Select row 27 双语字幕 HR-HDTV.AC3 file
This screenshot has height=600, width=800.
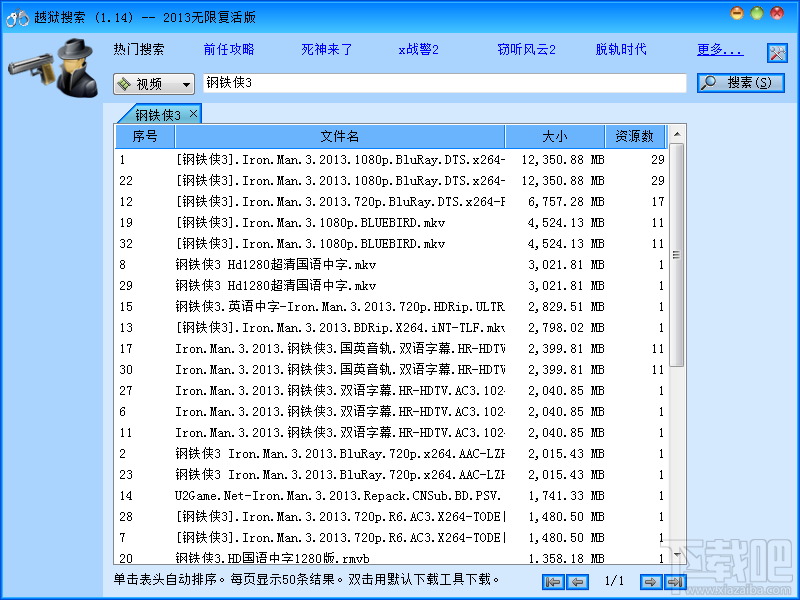392,390
